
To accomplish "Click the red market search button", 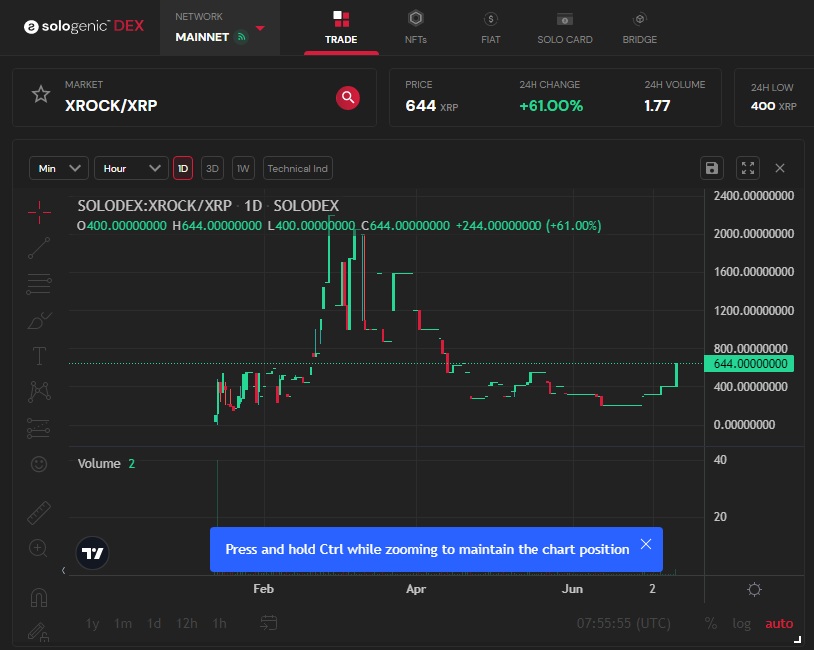I will (x=348, y=98).
